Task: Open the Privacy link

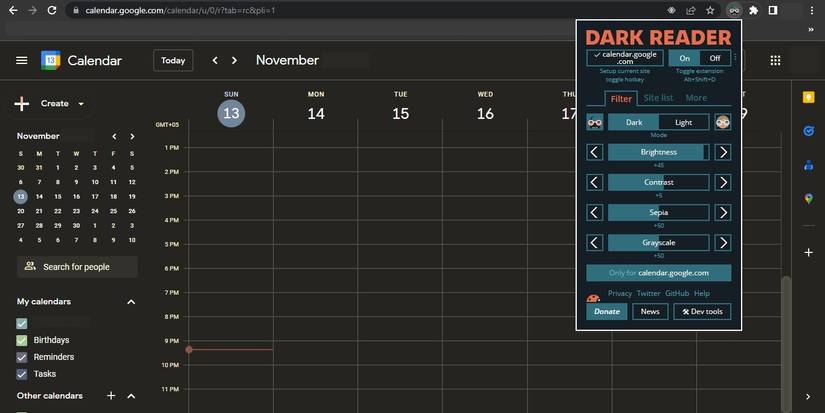Action: tap(620, 294)
